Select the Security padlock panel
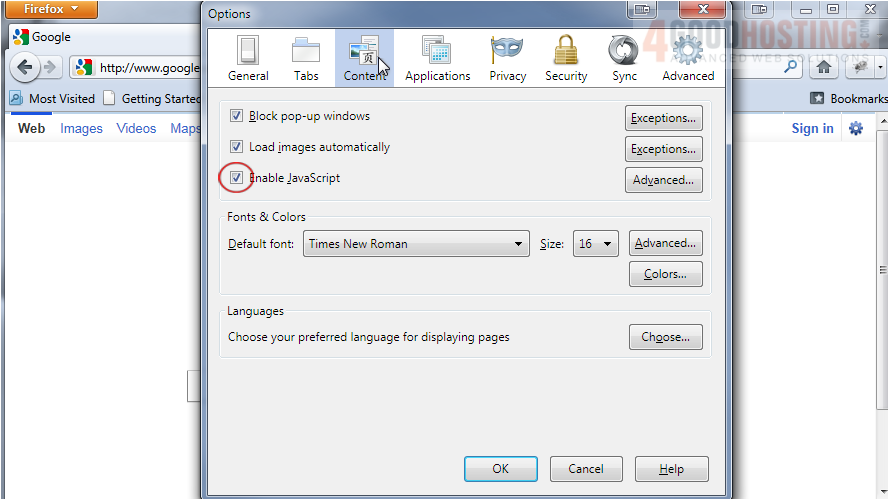The height and width of the screenshot is (500, 889). click(x=566, y=58)
